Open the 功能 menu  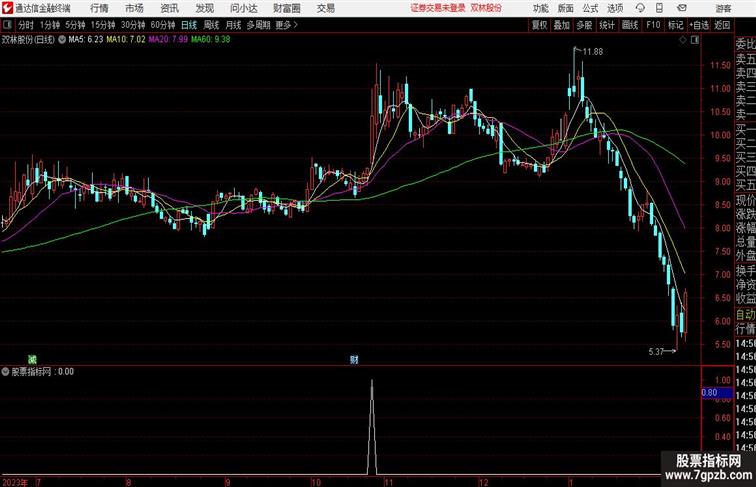point(540,8)
